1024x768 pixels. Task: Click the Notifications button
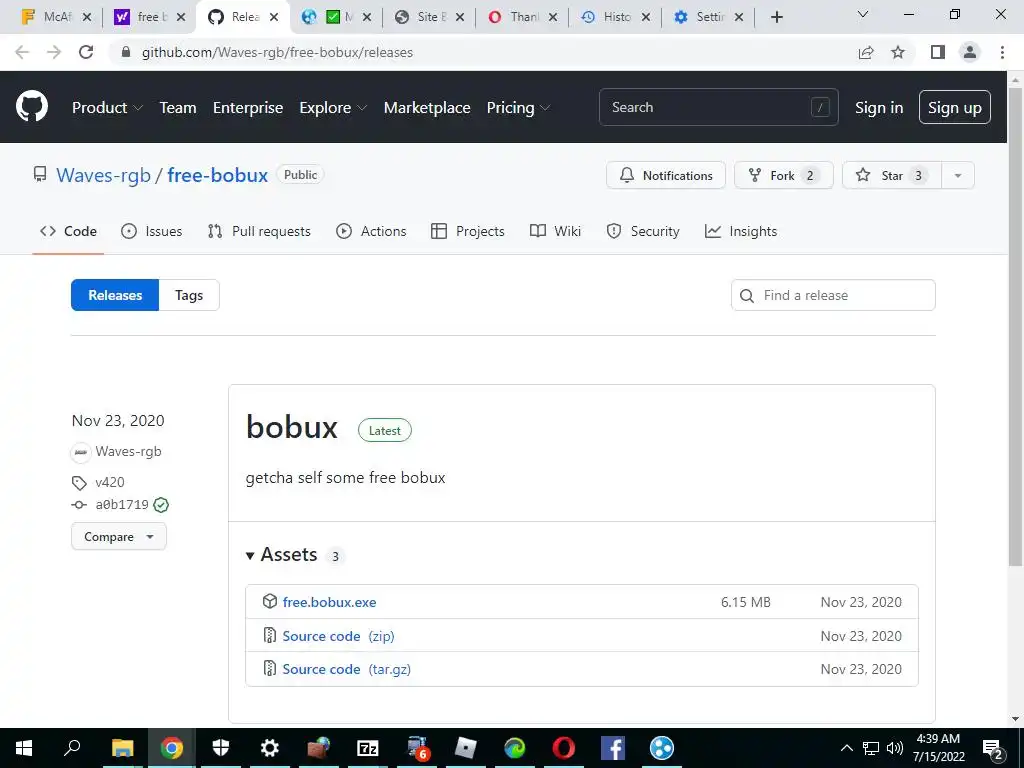tap(665, 176)
